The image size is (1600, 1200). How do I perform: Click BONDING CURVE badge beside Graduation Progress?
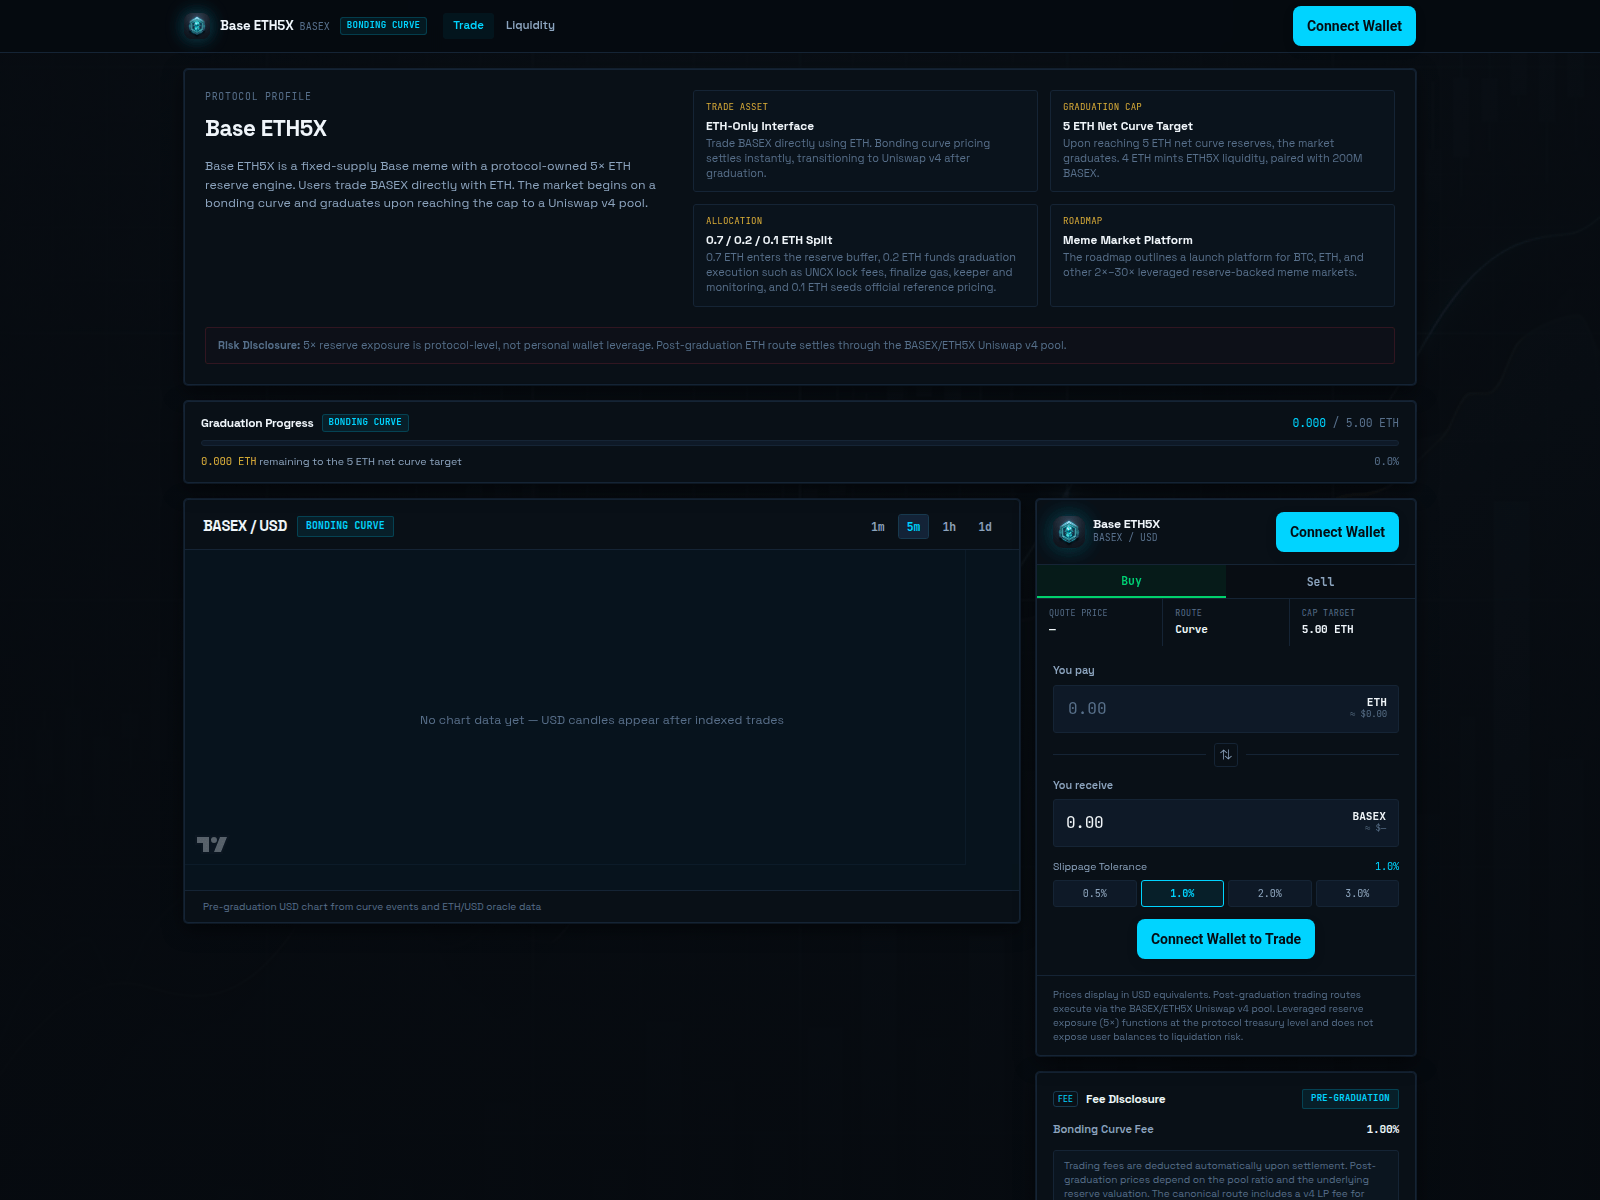pos(365,422)
